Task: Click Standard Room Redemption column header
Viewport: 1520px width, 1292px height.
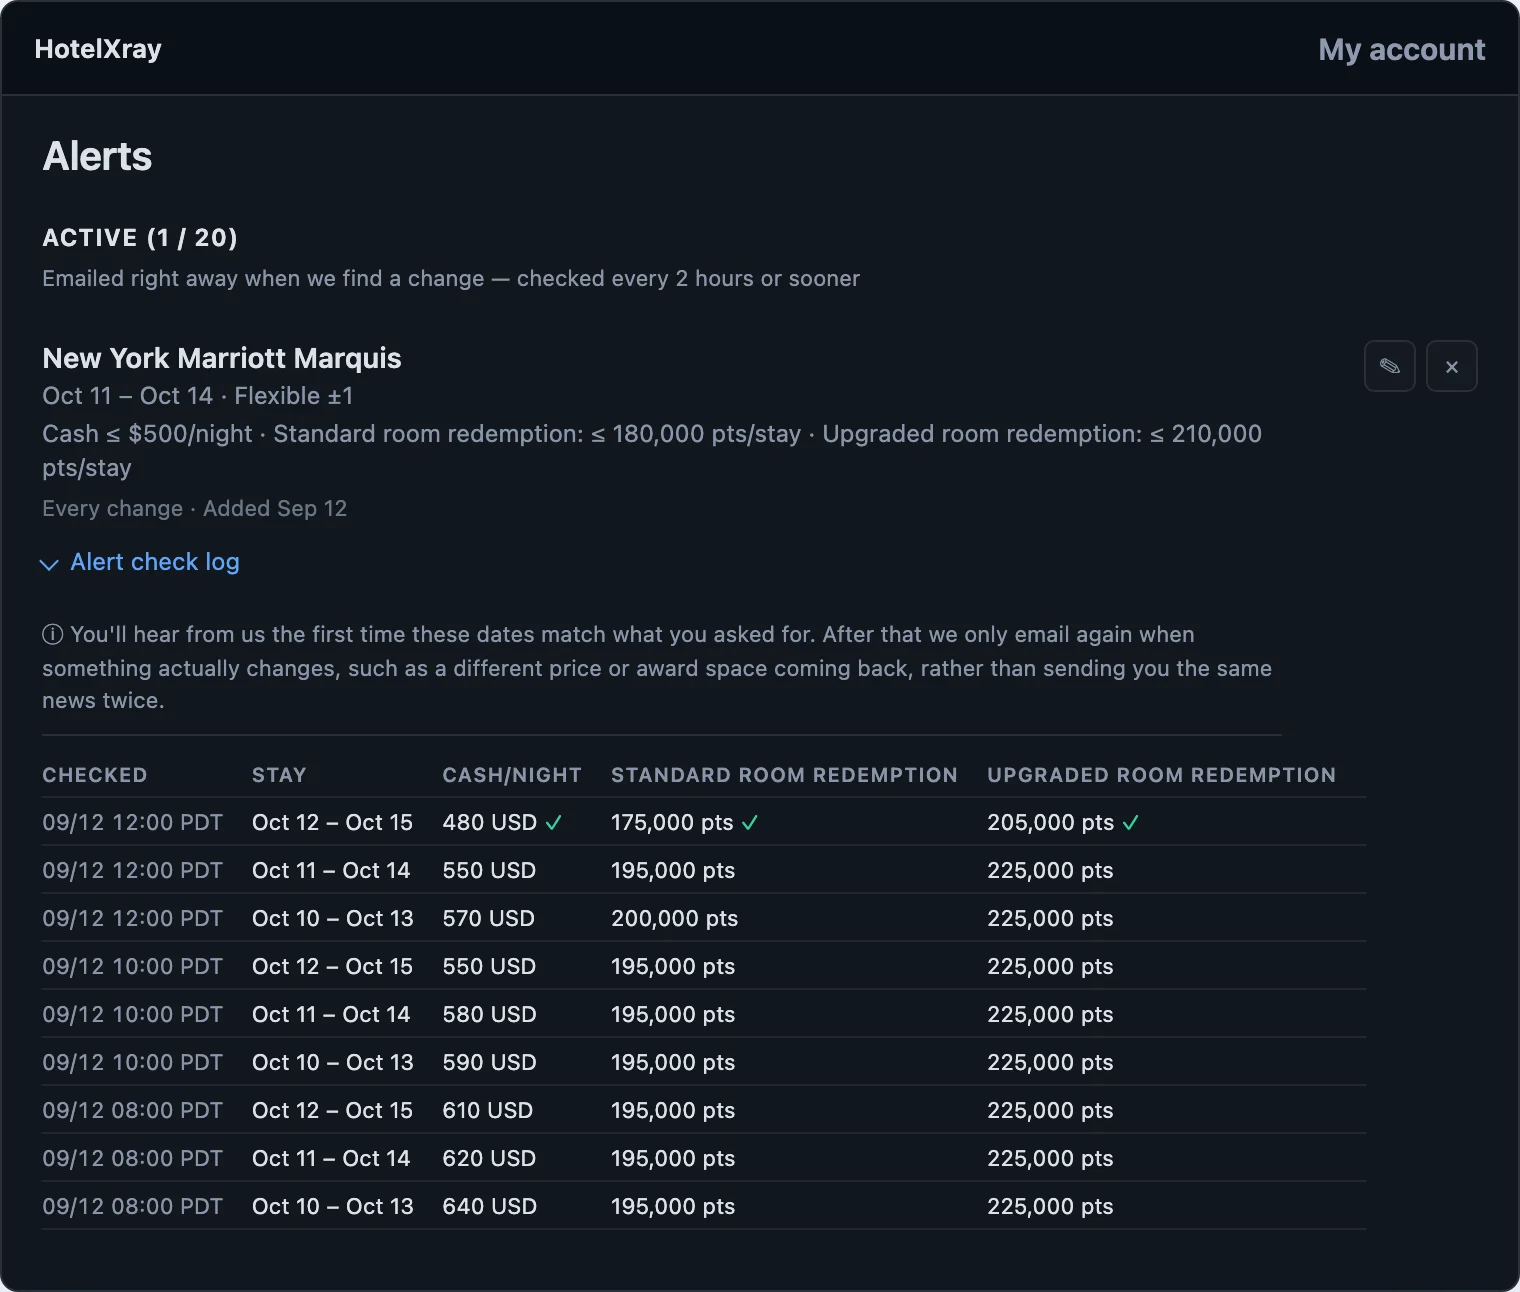Action: [784, 775]
